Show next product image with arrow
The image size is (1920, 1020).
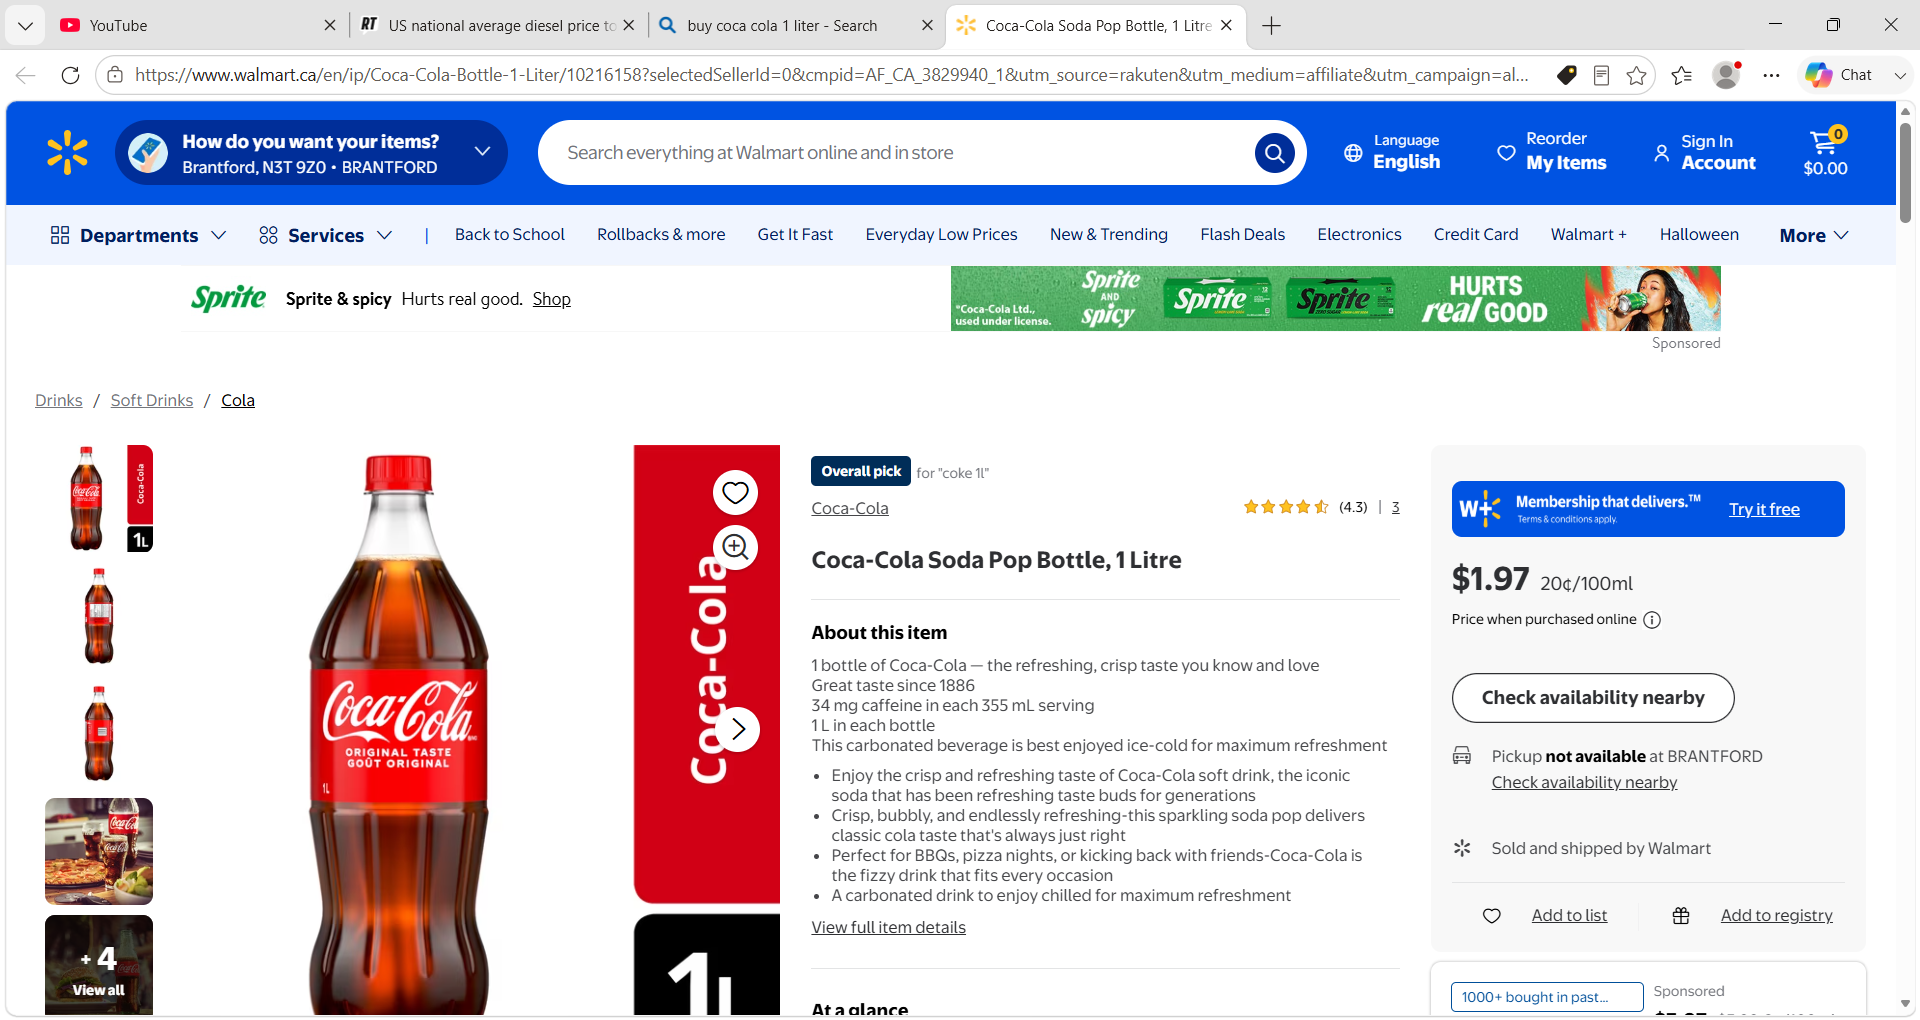[737, 729]
